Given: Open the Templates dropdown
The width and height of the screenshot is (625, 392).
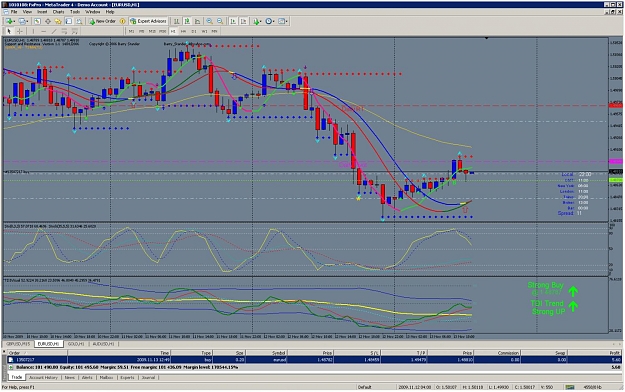Looking at the screenshot, I should [x=283, y=21].
